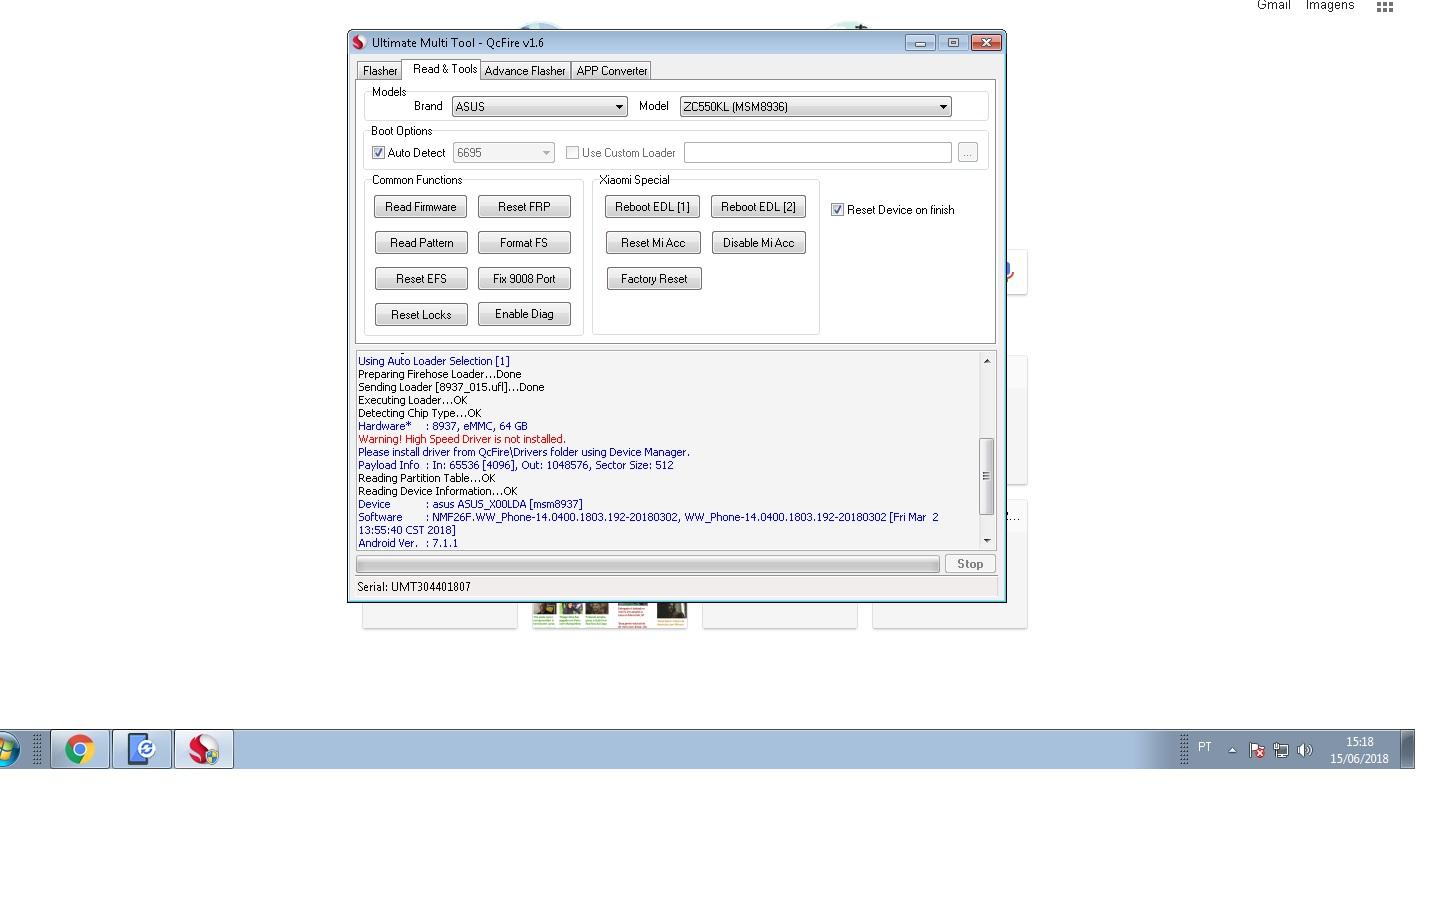Screen dimensions: 1440x900
Task: Close the QcFire window
Action: click(986, 42)
